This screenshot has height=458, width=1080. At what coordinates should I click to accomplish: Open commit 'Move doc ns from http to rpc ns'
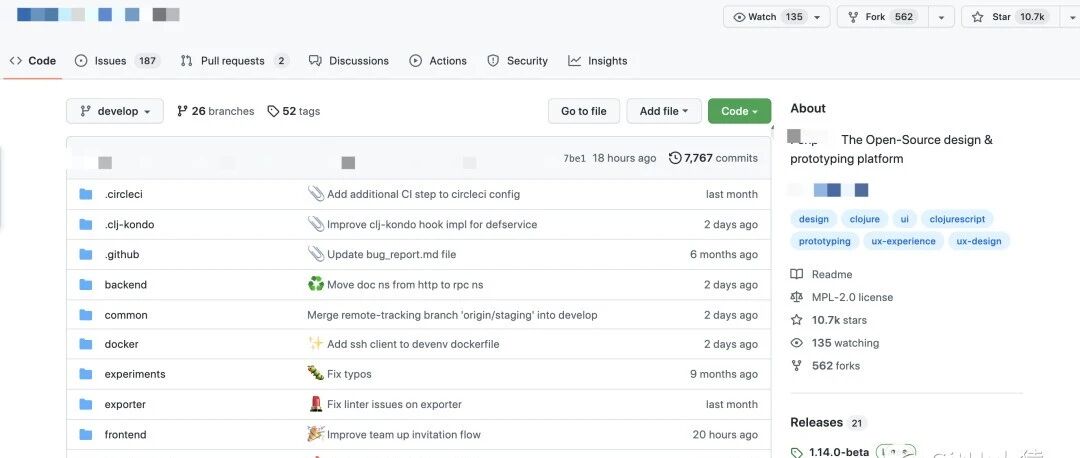pyautogui.click(x=405, y=284)
